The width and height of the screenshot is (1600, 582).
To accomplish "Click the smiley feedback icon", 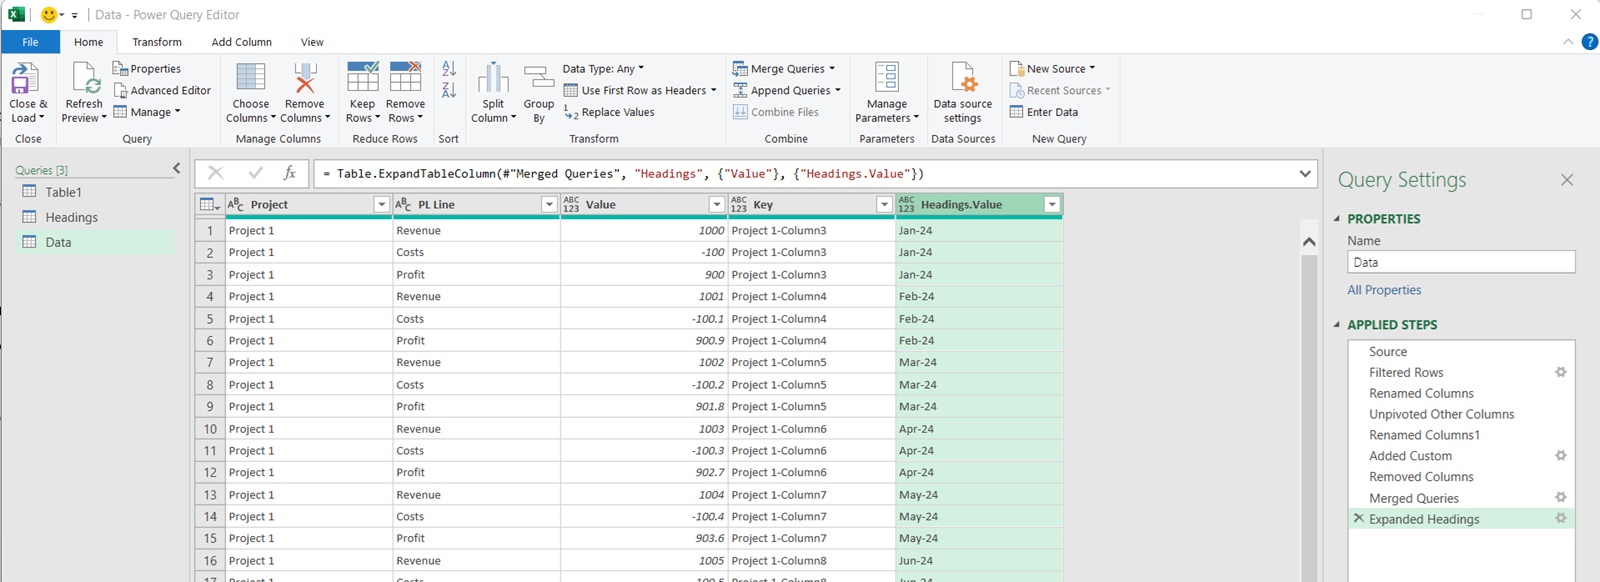I will pos(49,15).
